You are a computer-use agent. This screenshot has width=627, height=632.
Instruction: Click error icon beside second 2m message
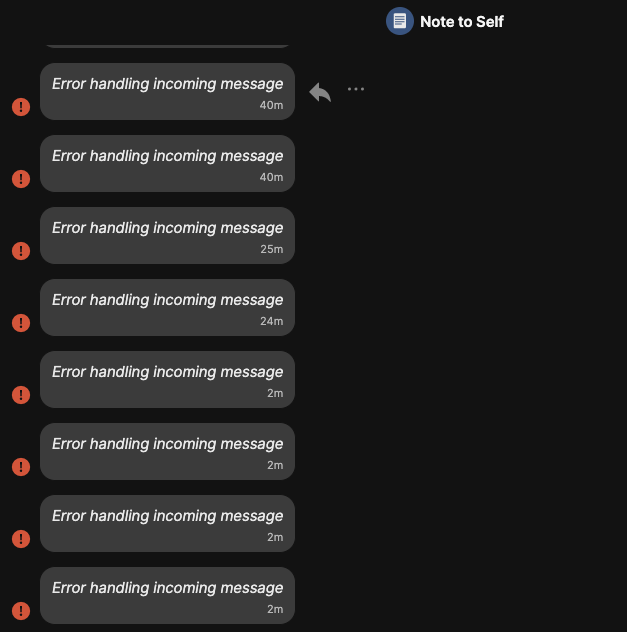(x=21, y=467)
